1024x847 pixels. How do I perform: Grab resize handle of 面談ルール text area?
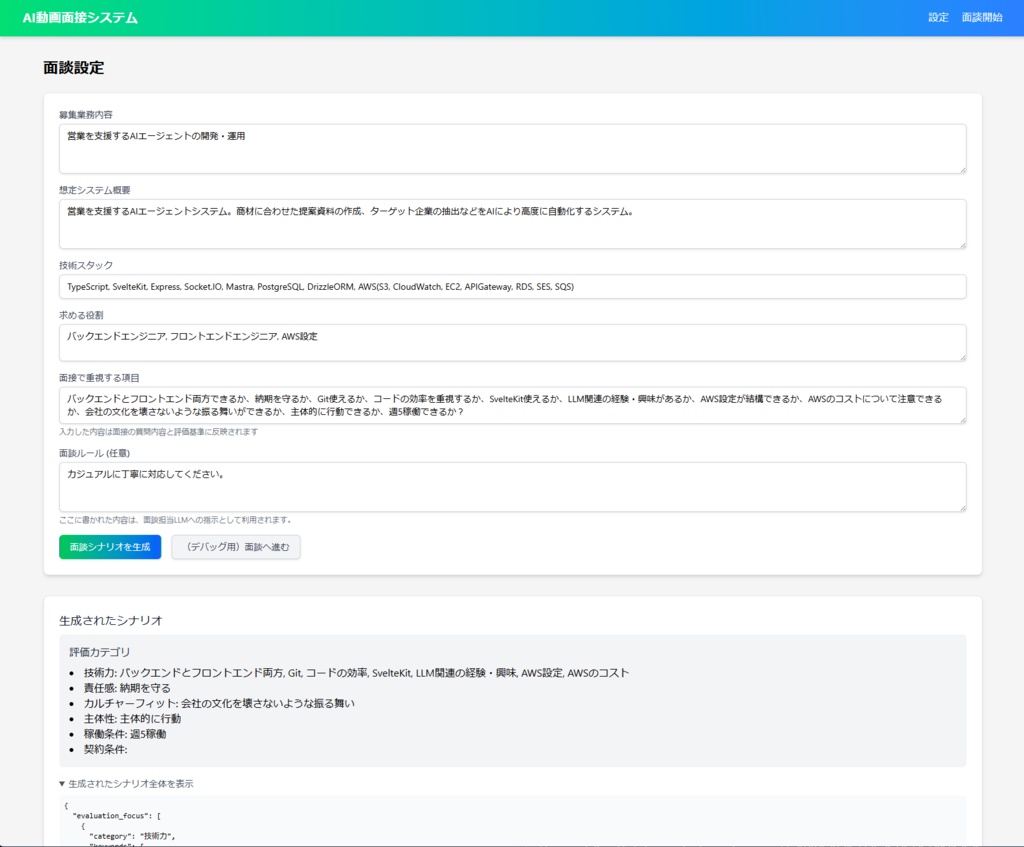click(962, 508)
